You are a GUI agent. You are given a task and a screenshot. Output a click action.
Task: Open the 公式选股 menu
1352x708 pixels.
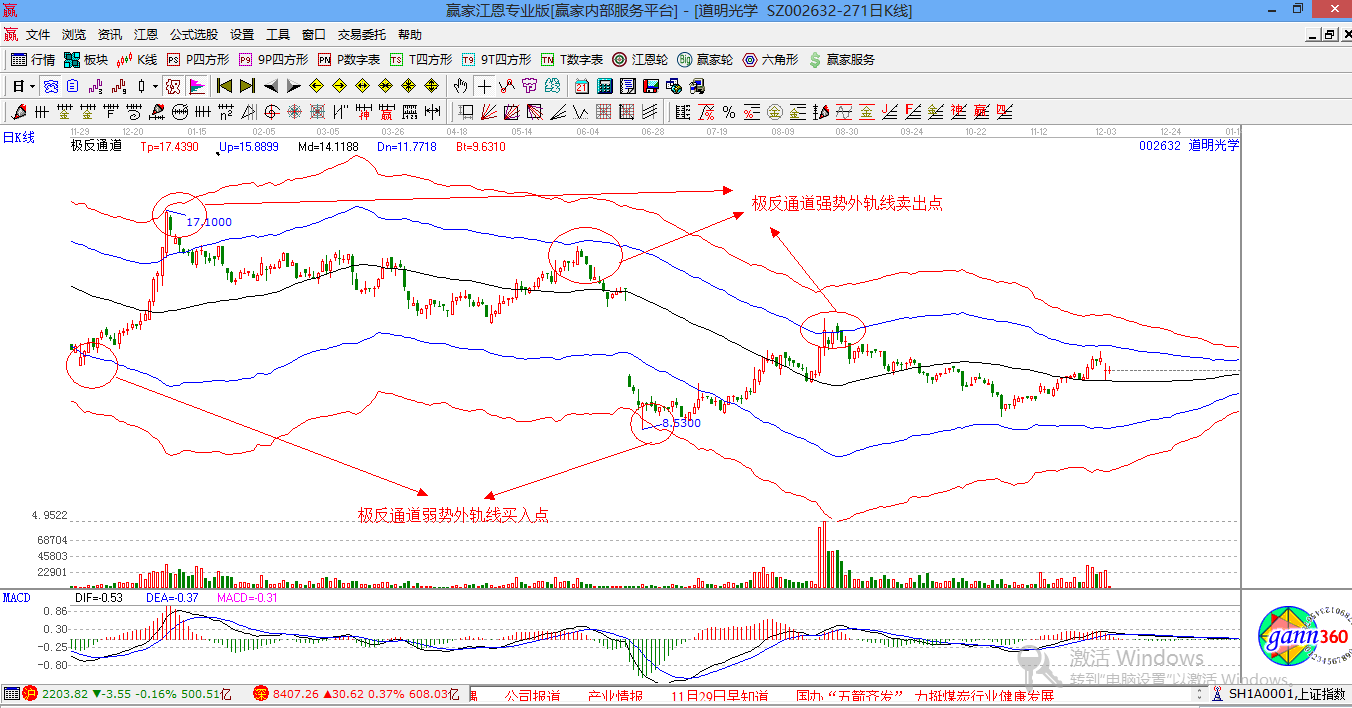click(x=194, y=35)
